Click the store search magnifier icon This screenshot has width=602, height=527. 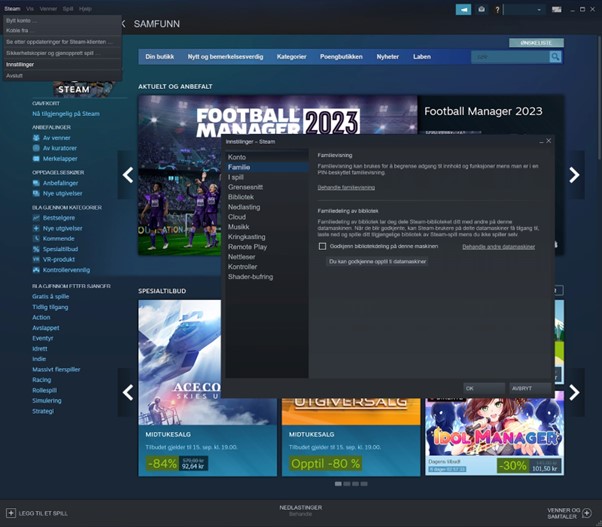pos(555,57)
